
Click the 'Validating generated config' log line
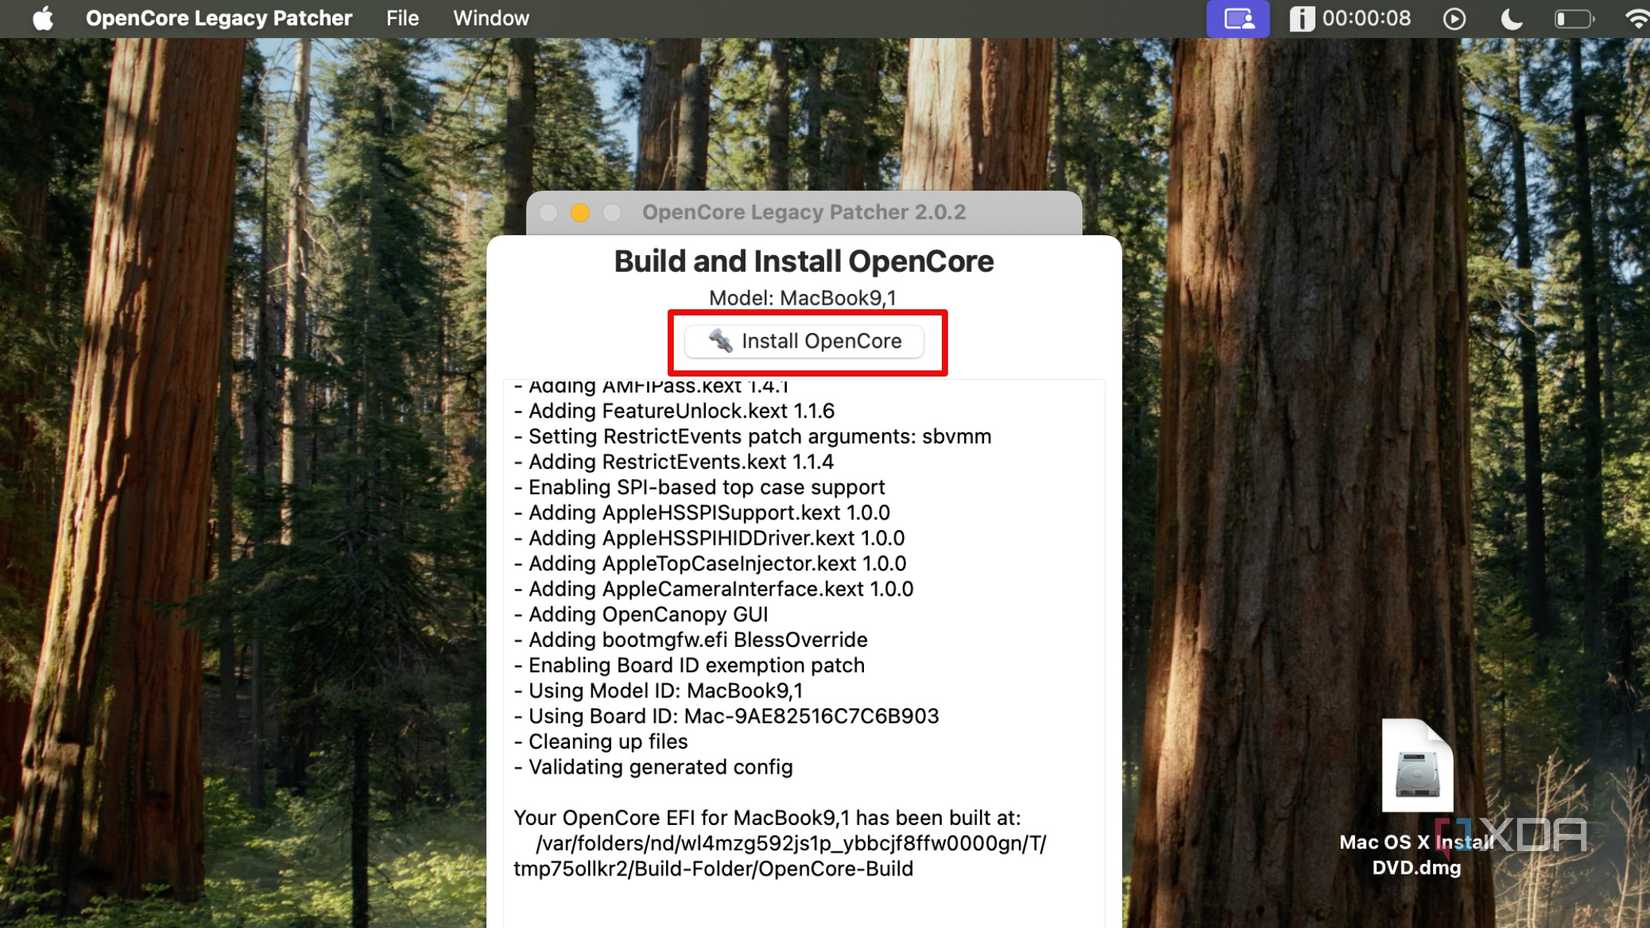(653, 767)
